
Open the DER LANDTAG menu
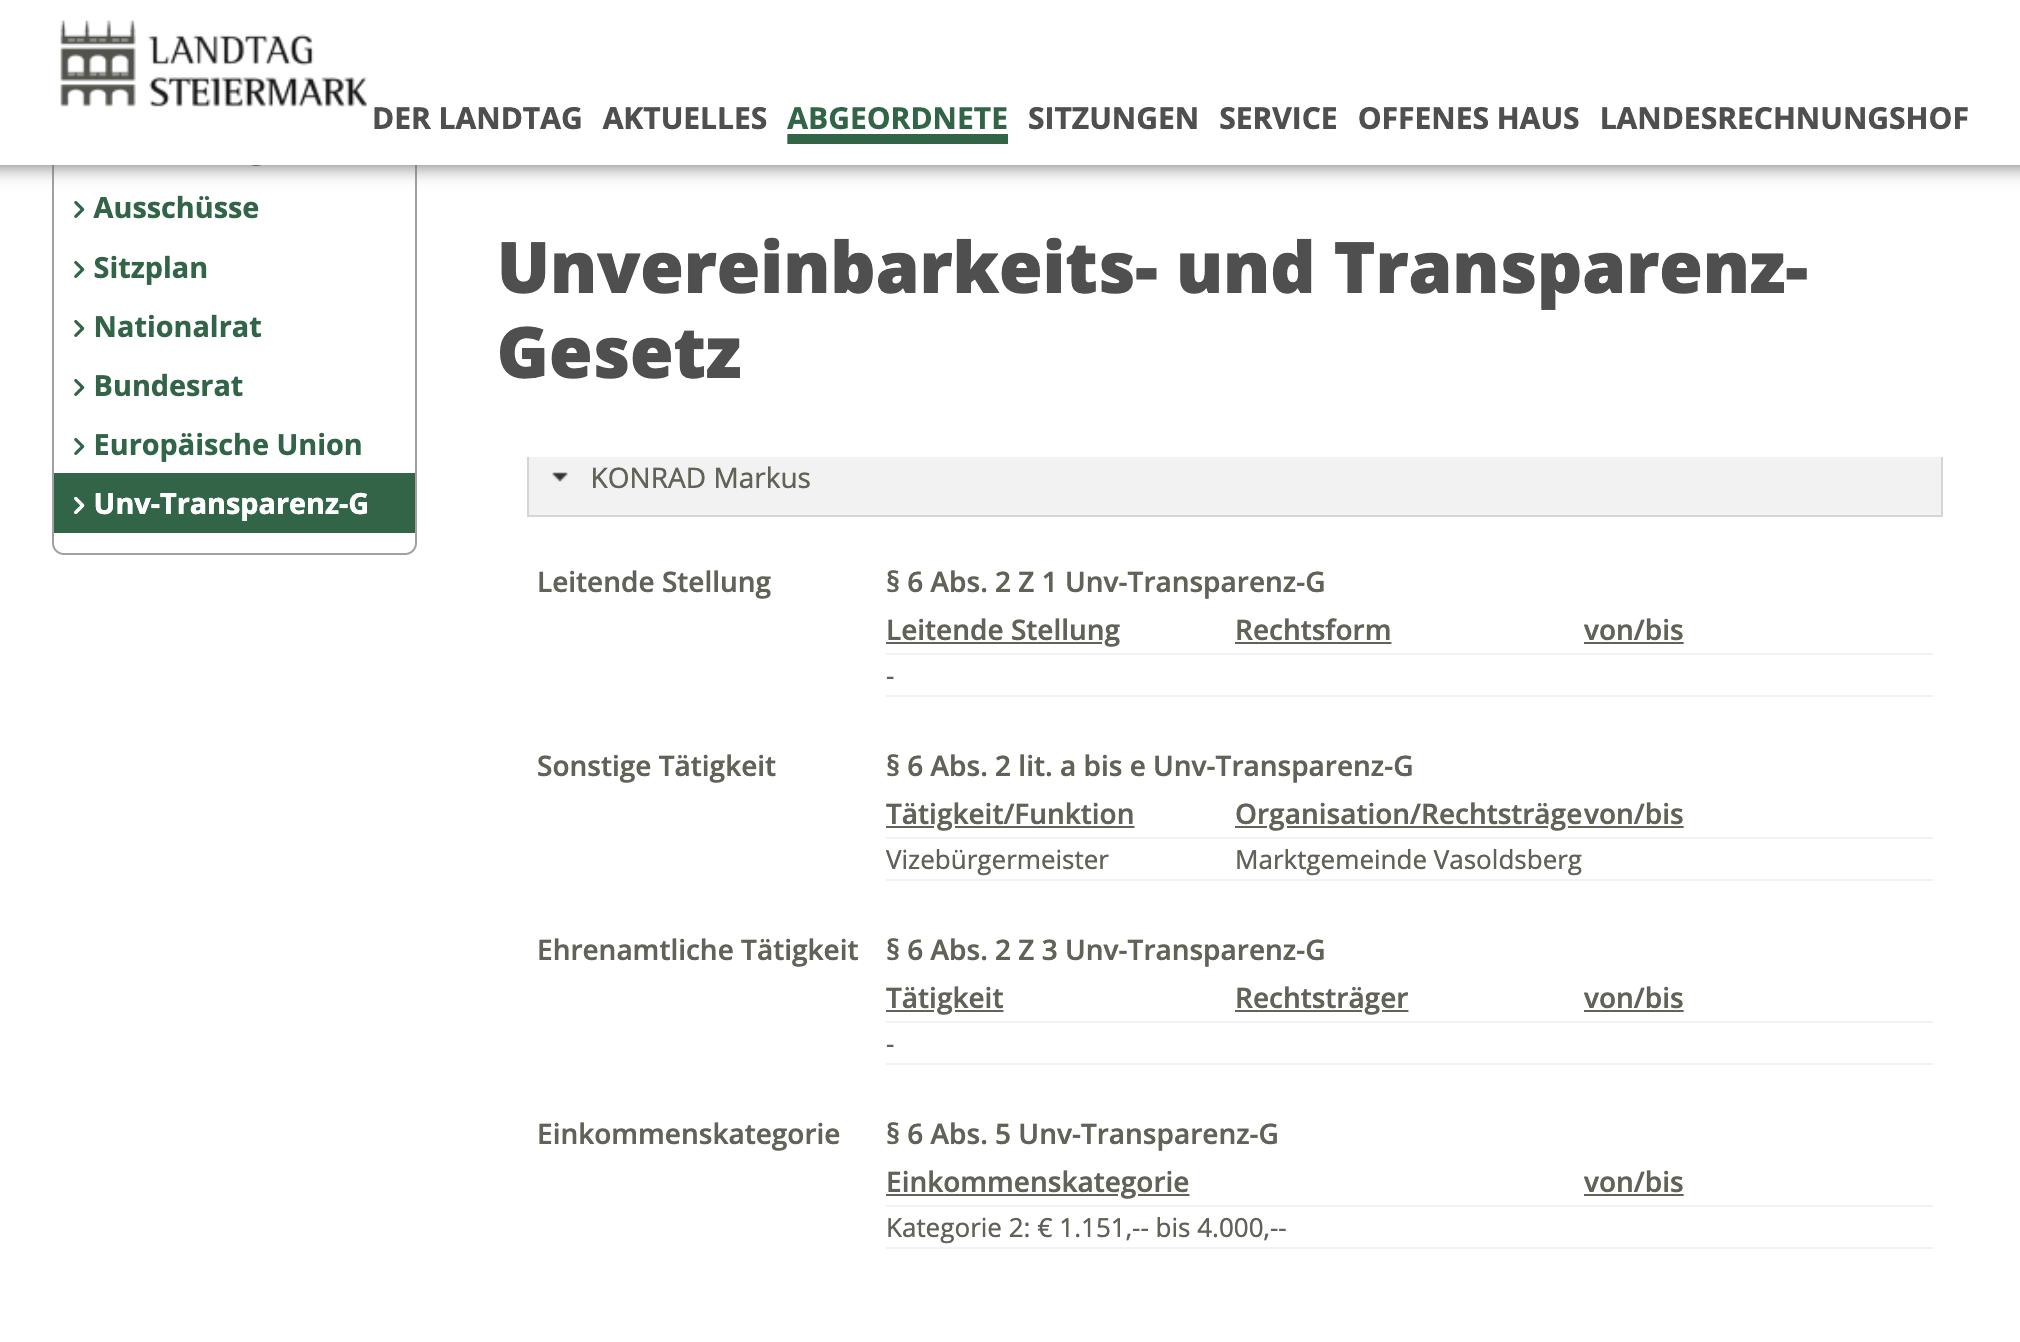click(x=477, y=118)
